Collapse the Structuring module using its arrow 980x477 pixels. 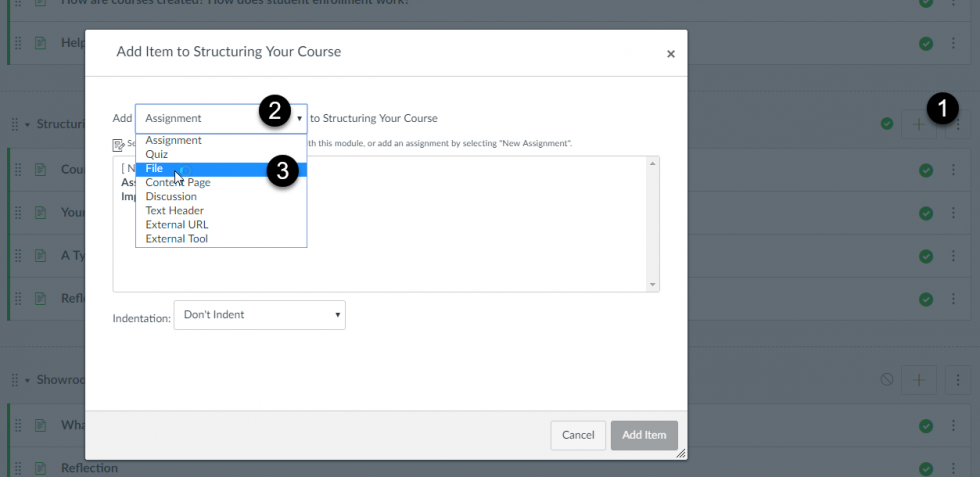click(x=28, y=124)
